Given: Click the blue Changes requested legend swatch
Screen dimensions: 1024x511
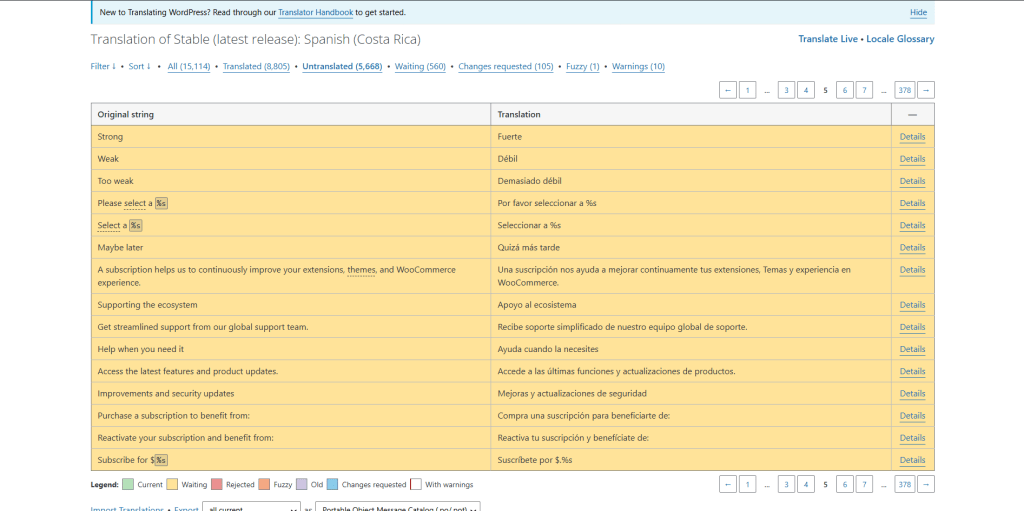Looking at the screenshot, I should click(x=332, y=485).
